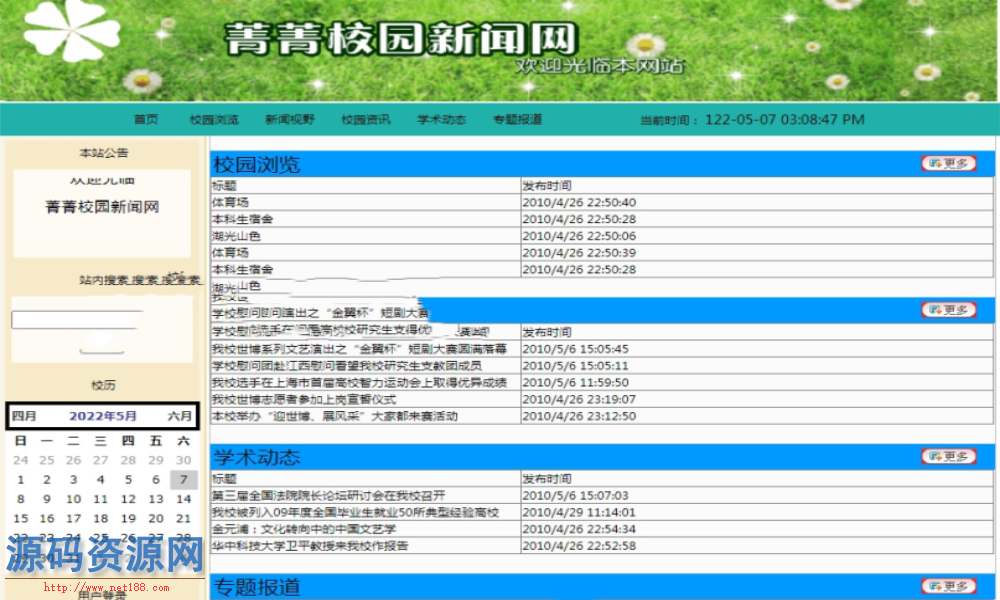
Task: Open 专题报道 from the navigation bar
Action: (x=517, y=120)
